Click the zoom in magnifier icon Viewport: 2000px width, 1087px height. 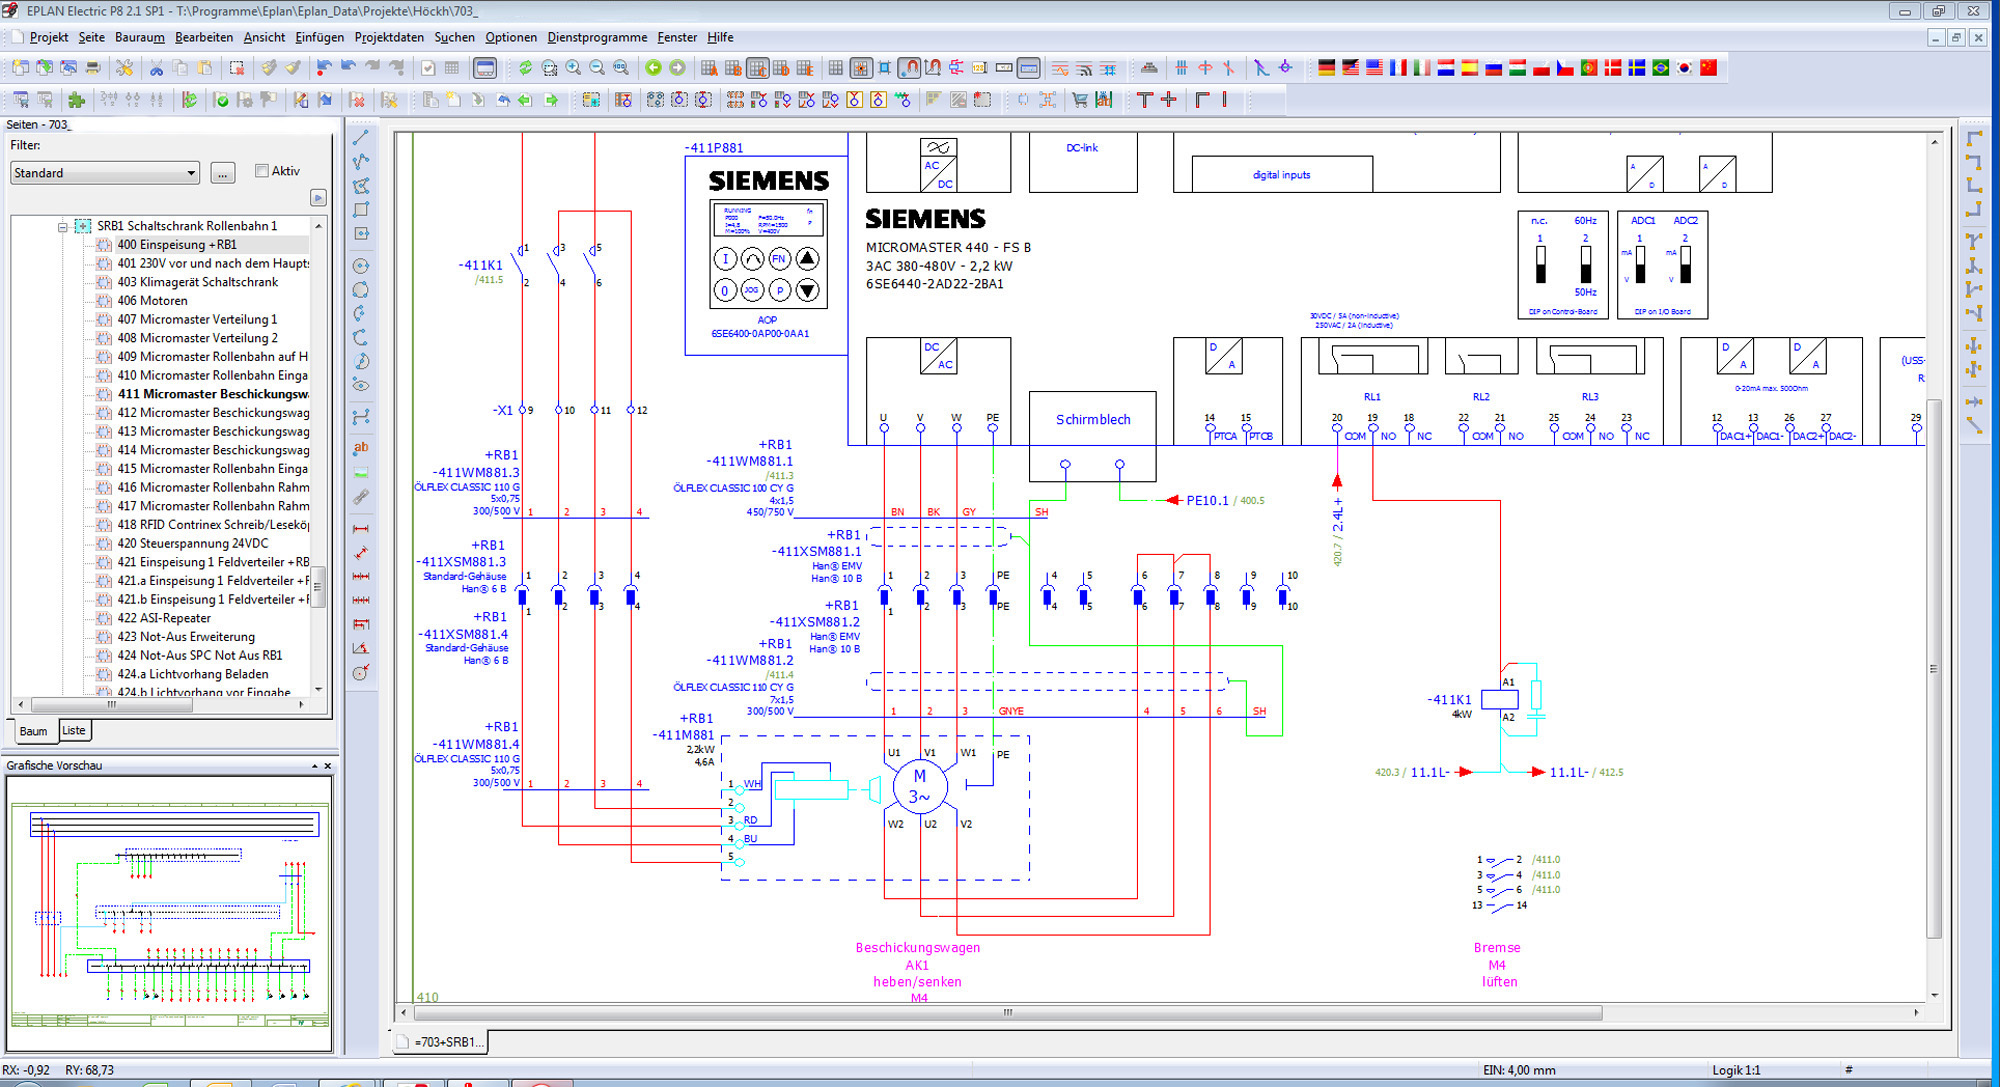pos(574,68)
